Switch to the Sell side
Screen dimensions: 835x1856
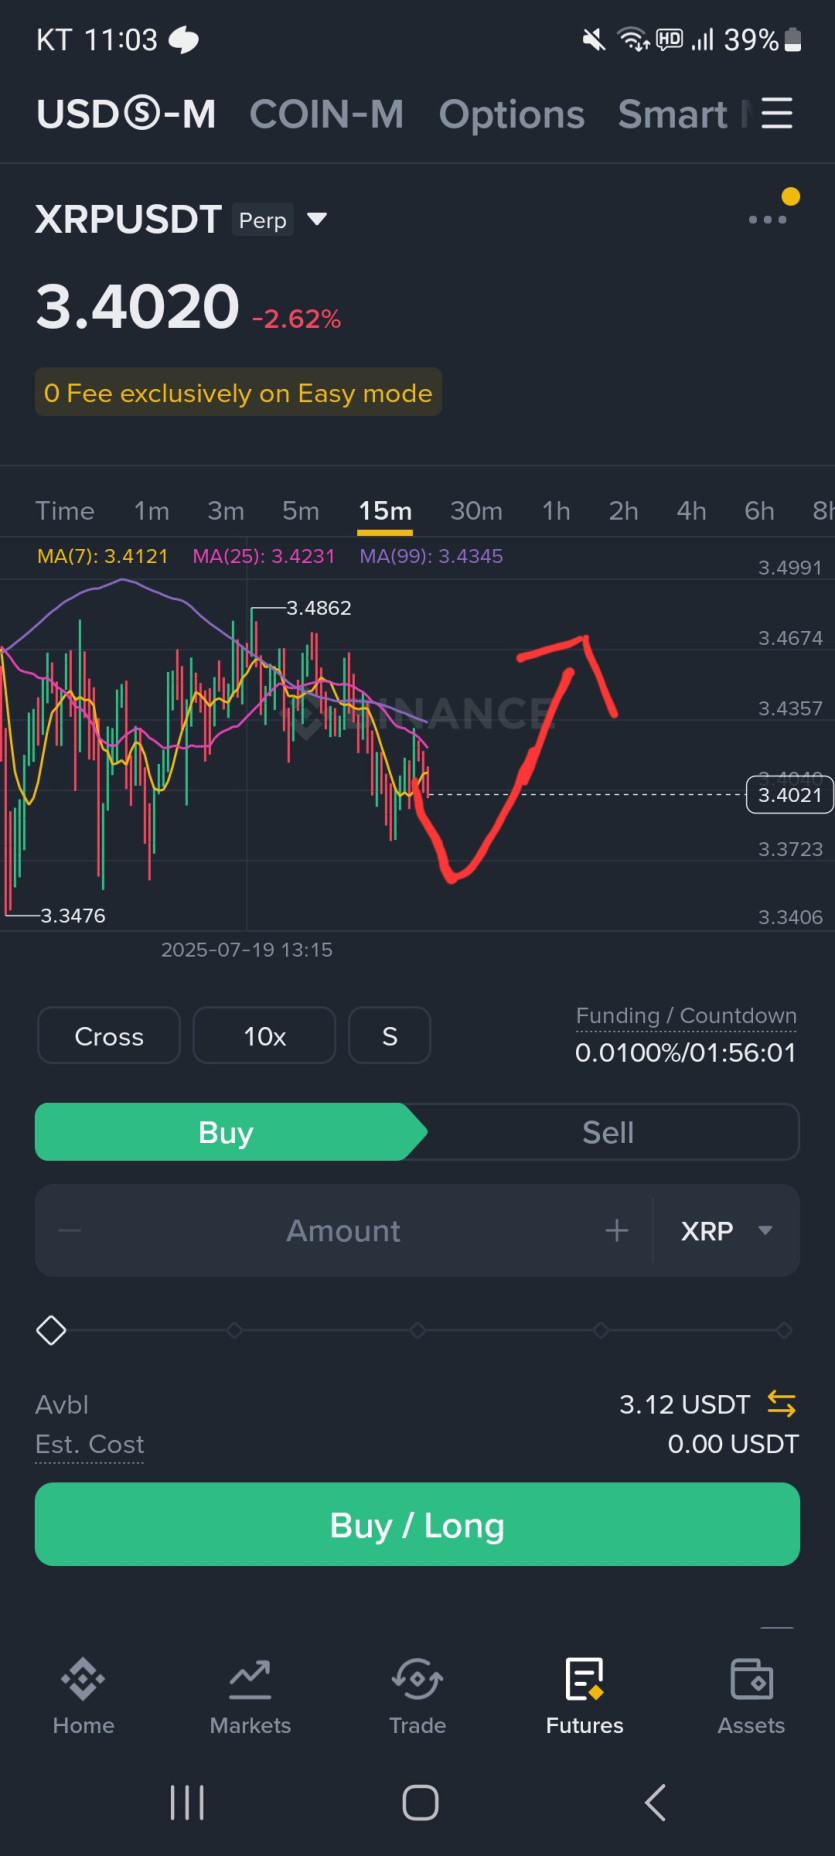(608, 1132)
